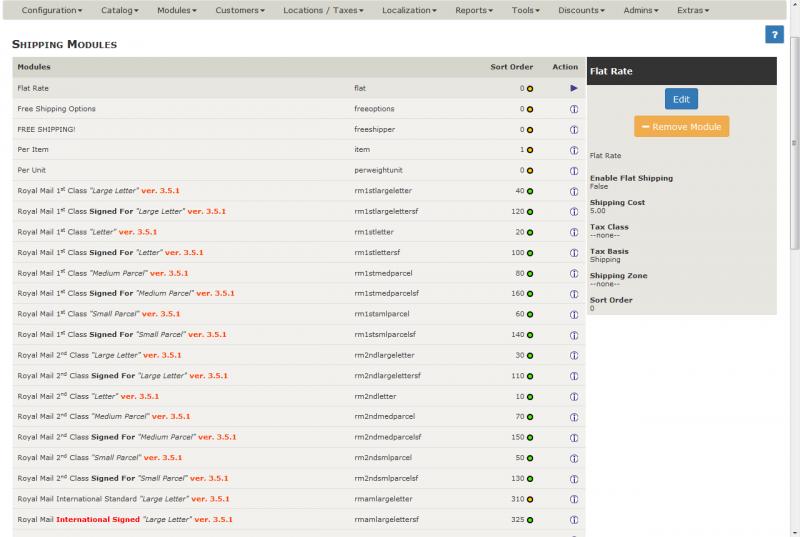Open info icon for rm1stmedparcel row
800x537 pixels.
(574, 273)
